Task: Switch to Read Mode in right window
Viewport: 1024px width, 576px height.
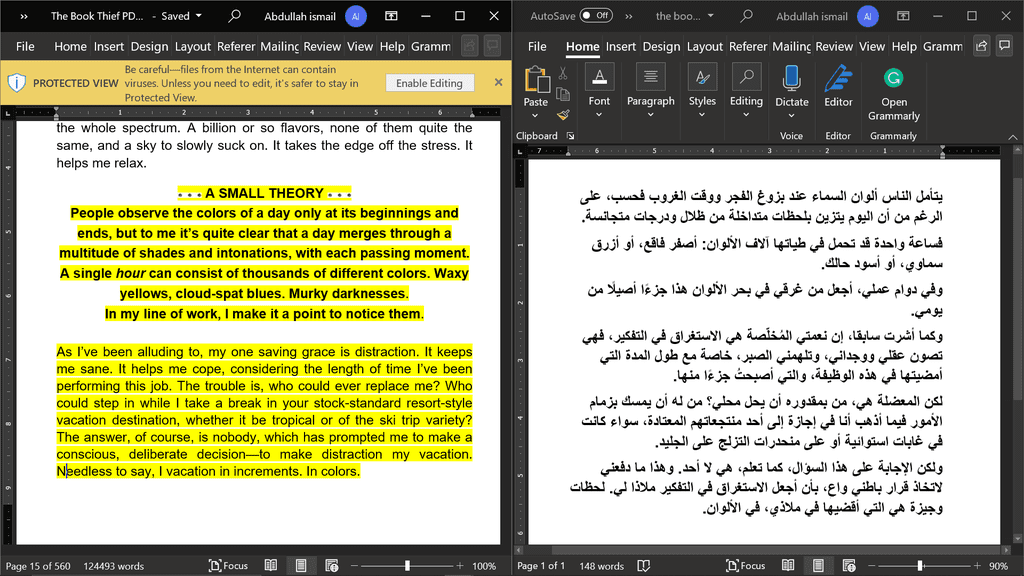Action: (788, 566)
